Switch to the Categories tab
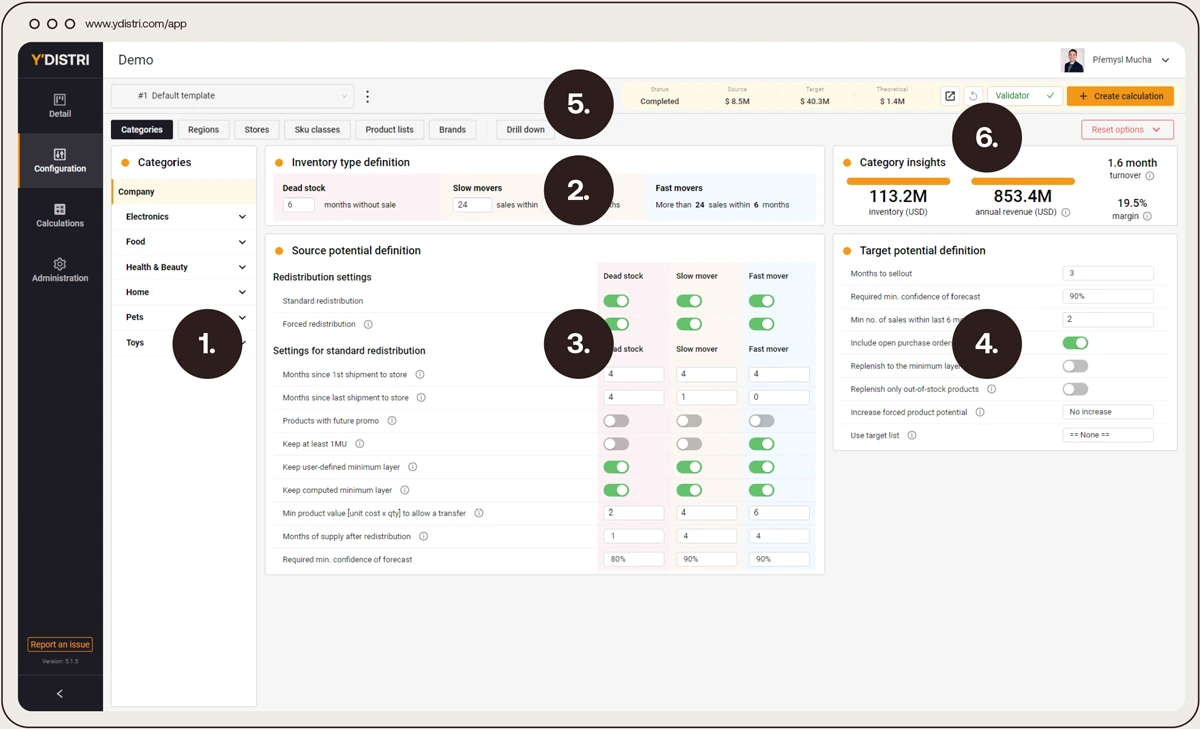Image resolution: width=1200 pixels, height=729 pixels. click(142, 130)
